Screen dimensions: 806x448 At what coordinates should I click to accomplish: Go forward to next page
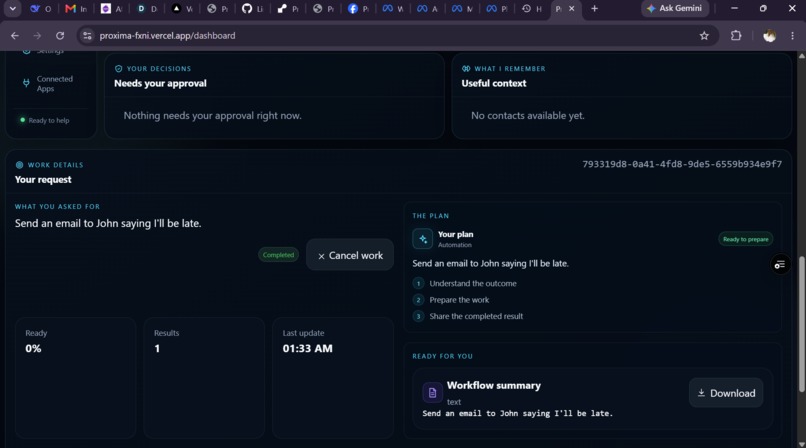tap(37, 35)
